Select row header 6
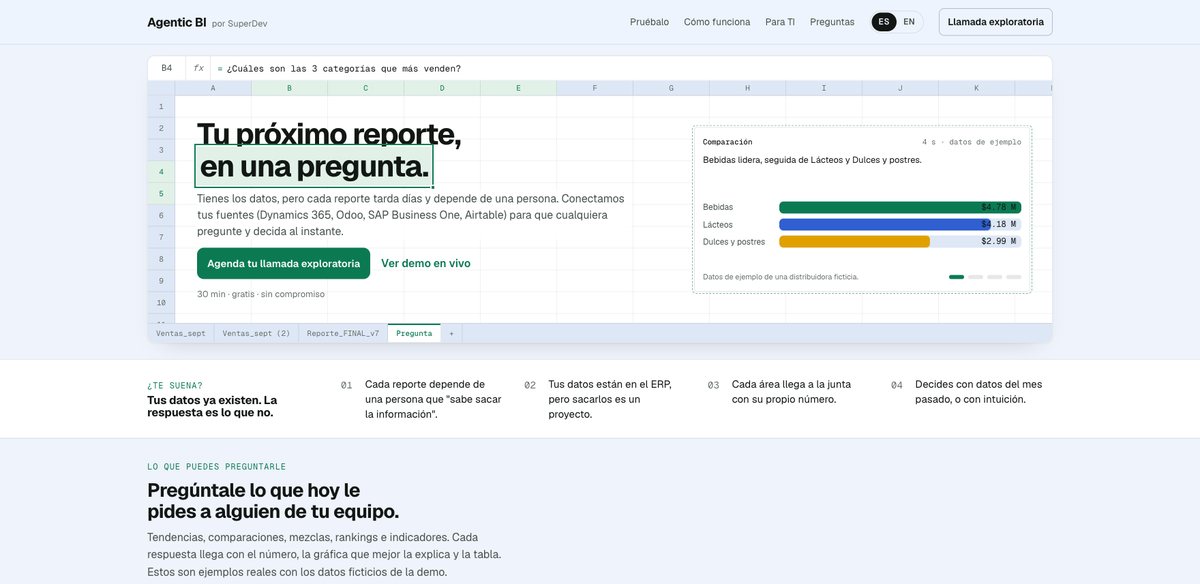The height and width of the screenshot is (584, 1200). (161, 215)
